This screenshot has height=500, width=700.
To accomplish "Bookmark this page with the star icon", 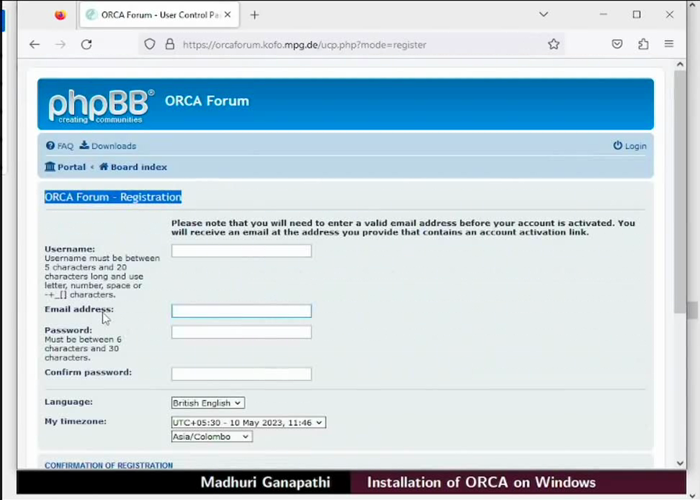I will click(553, 44).
